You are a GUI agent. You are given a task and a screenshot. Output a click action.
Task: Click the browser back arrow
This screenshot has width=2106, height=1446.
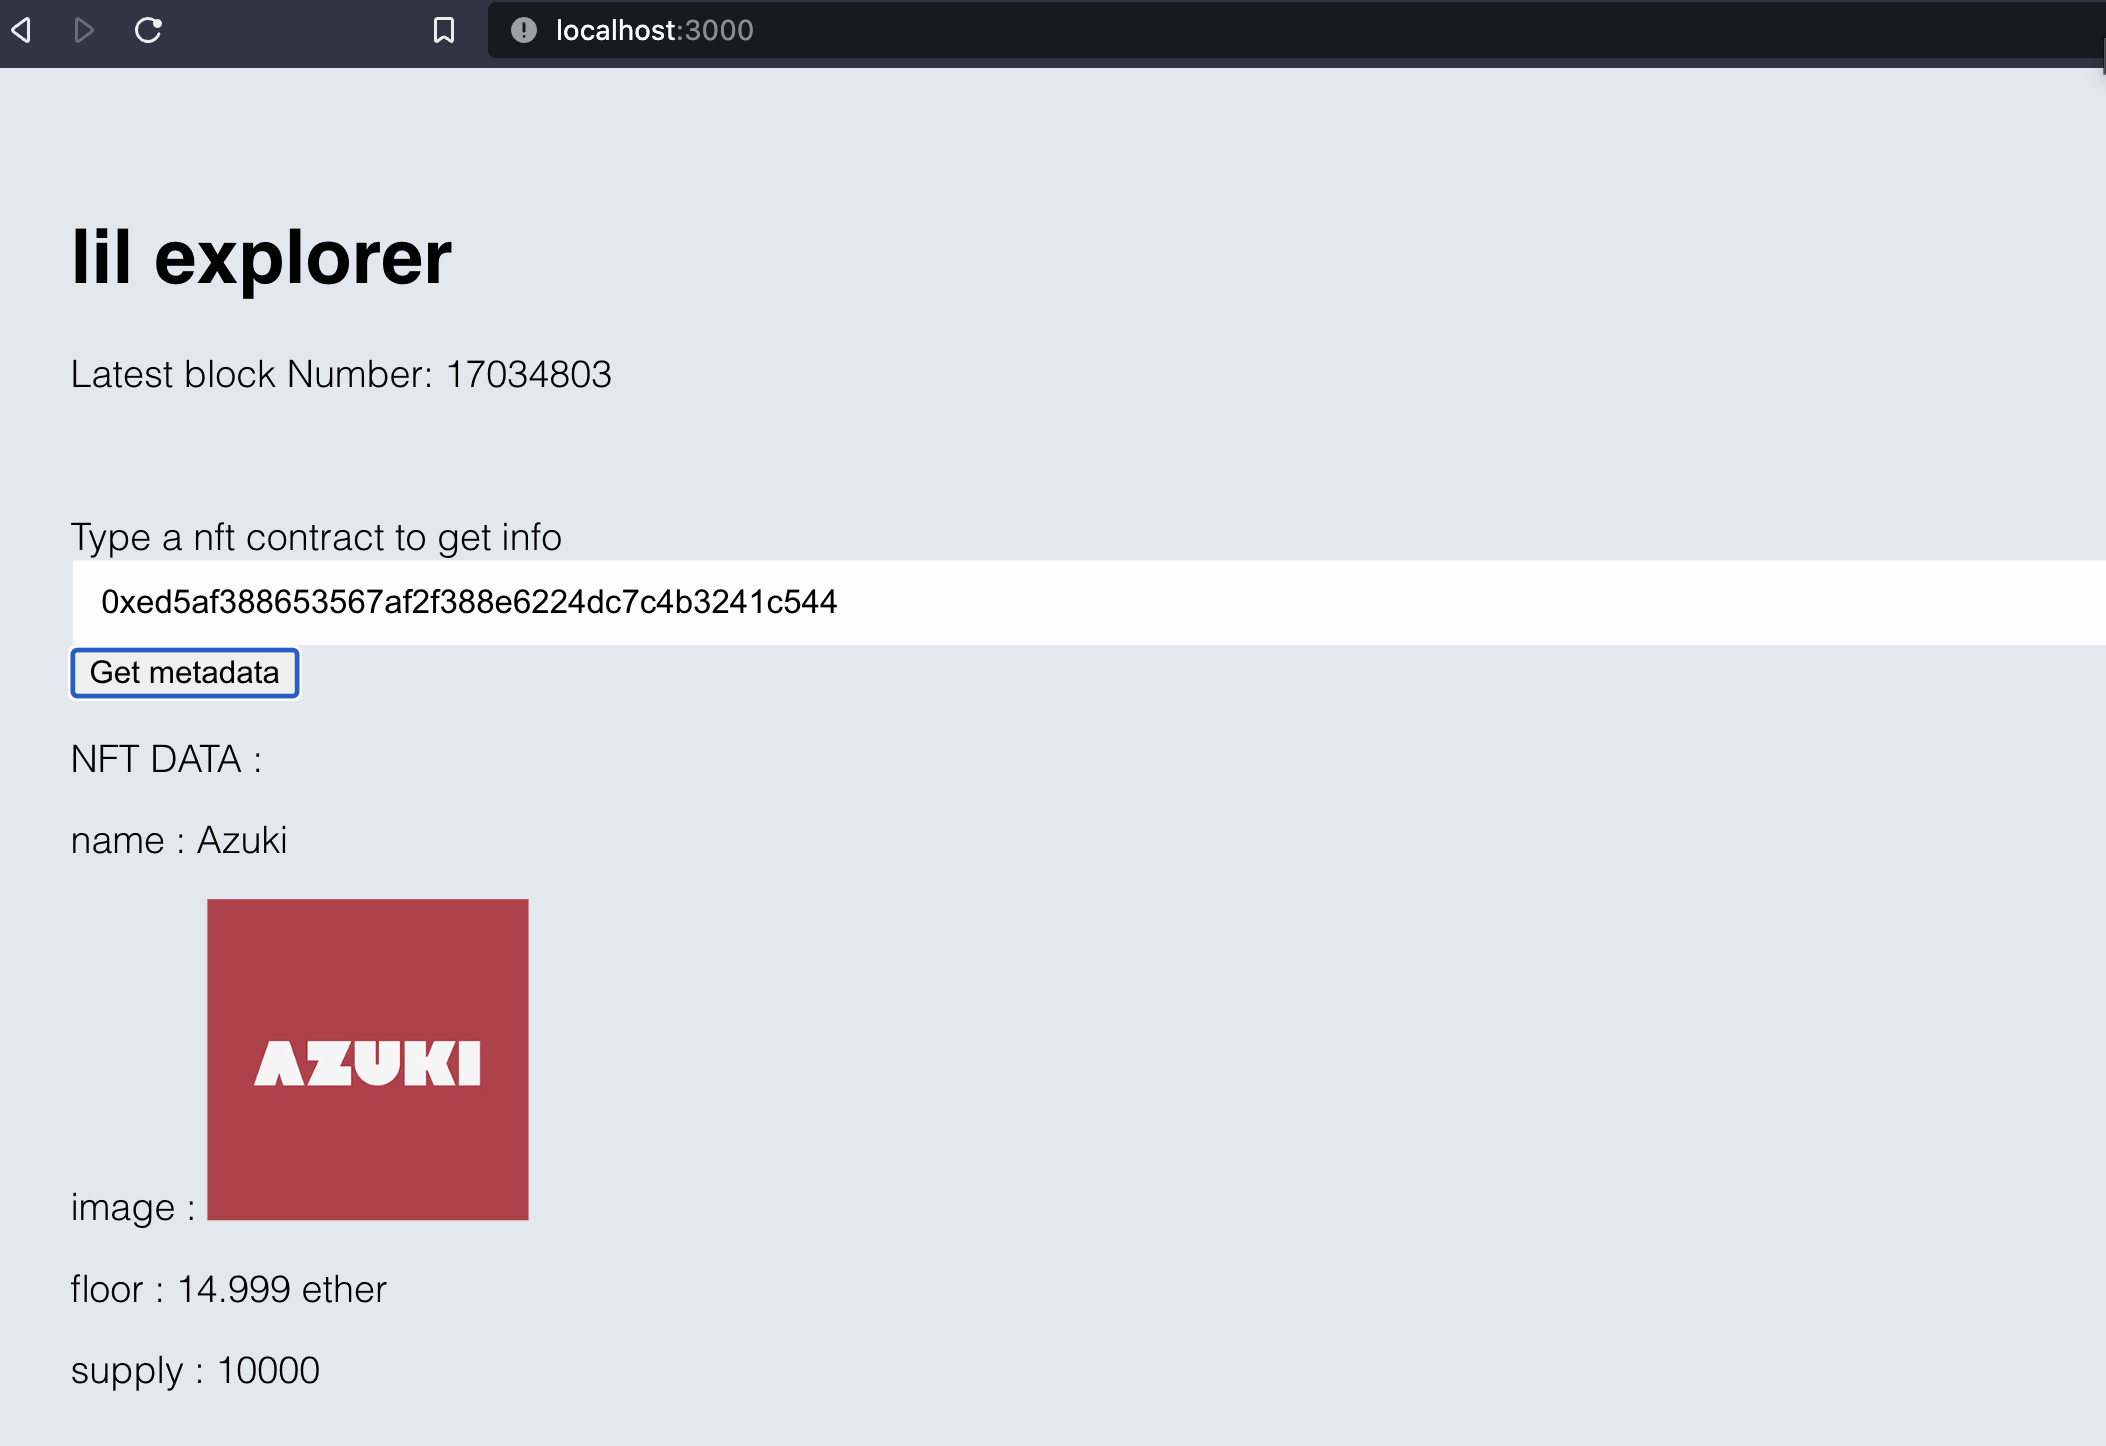point(22,30)
